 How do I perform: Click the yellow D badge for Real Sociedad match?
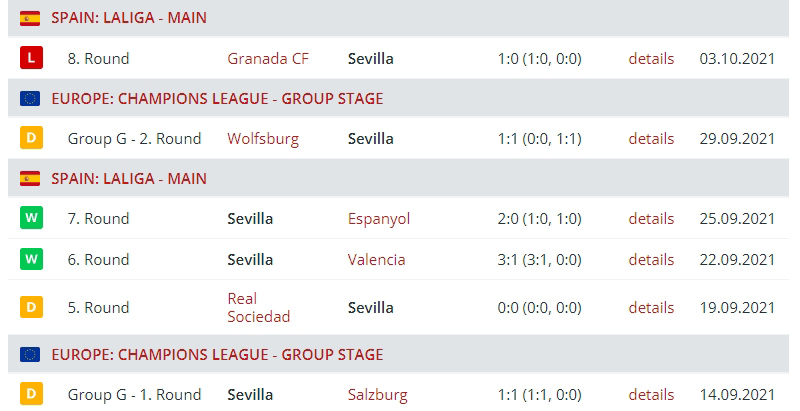coord(31,307)
